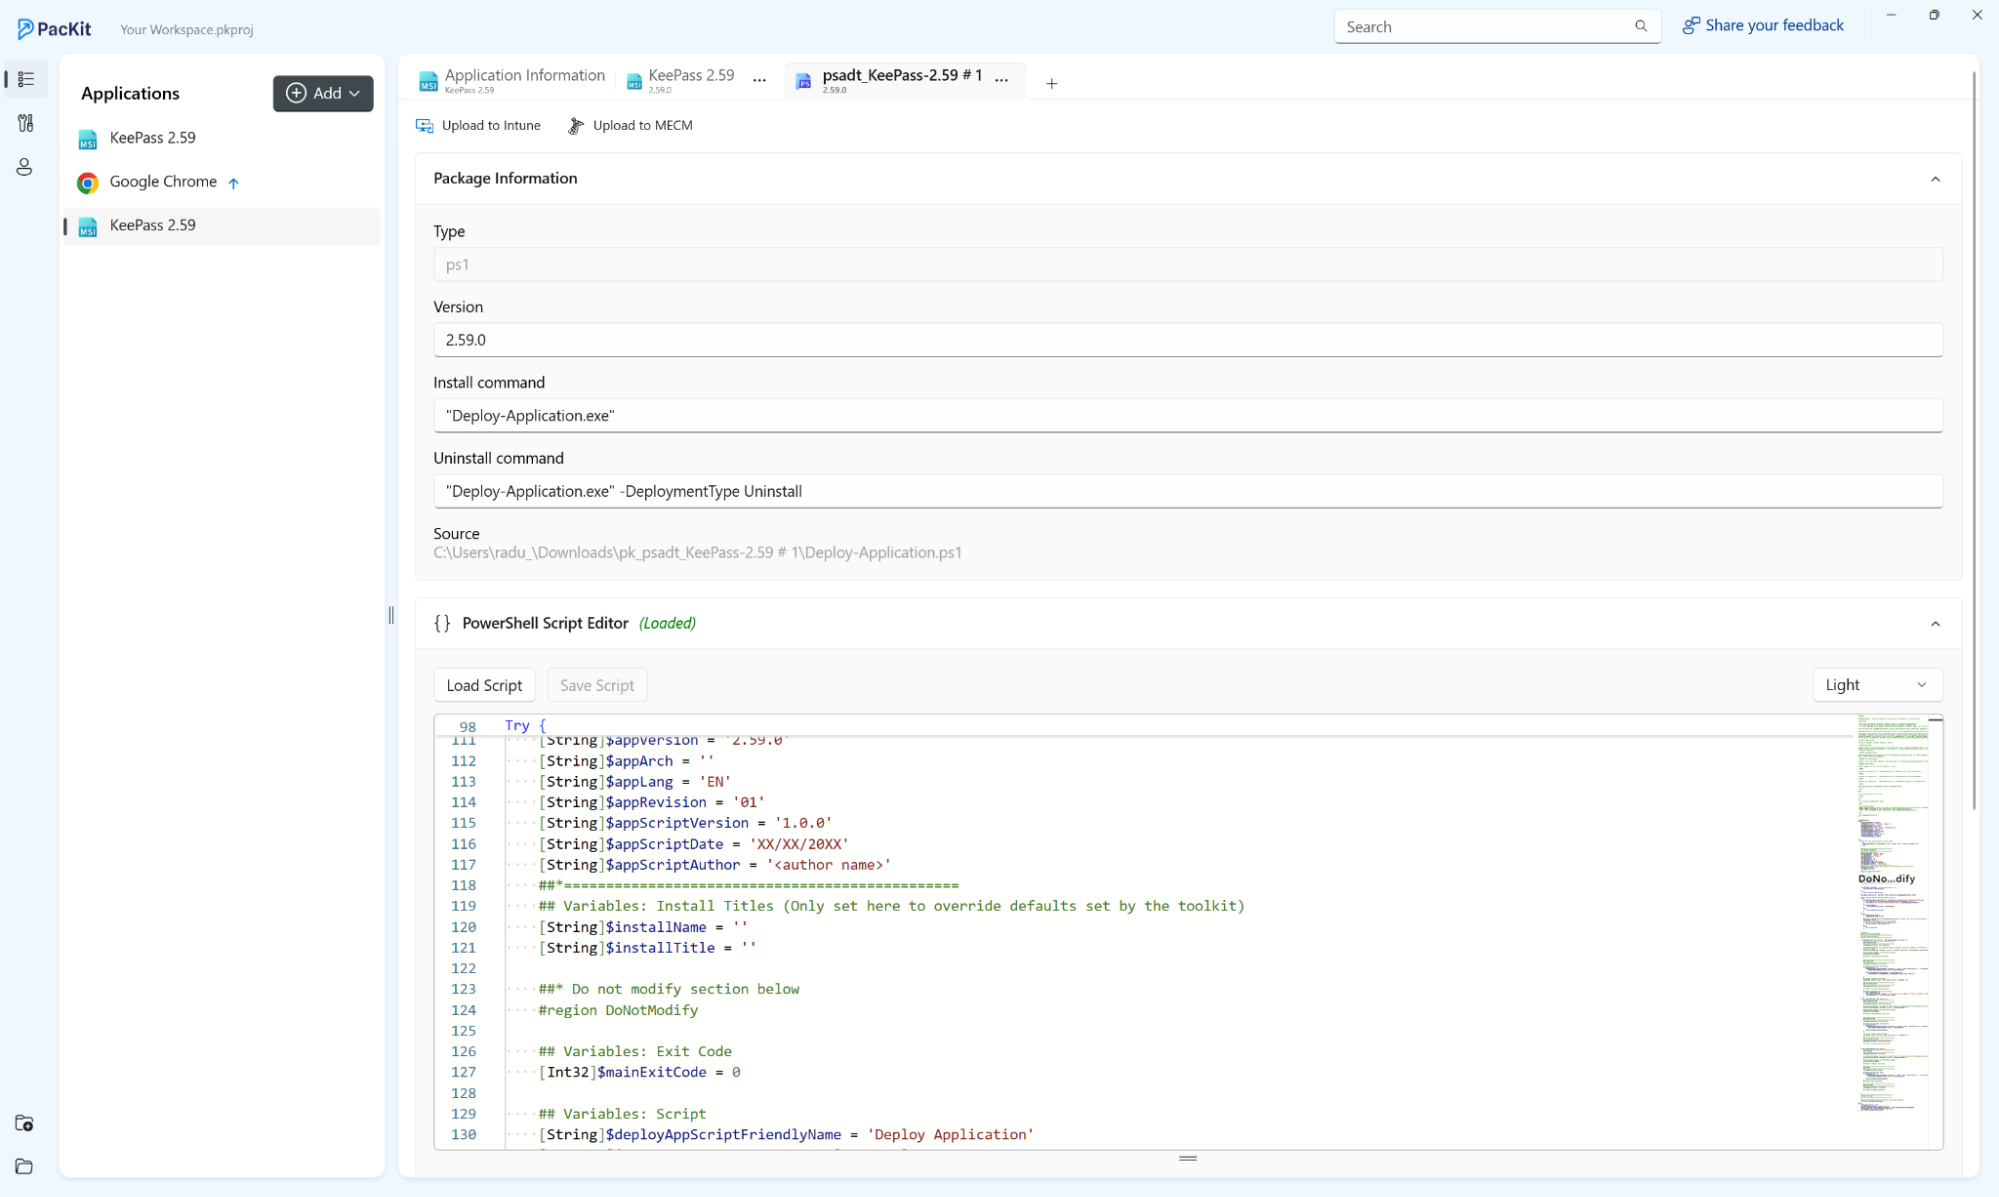
Task: Select Upload to MECM
Action: point(630,125)
